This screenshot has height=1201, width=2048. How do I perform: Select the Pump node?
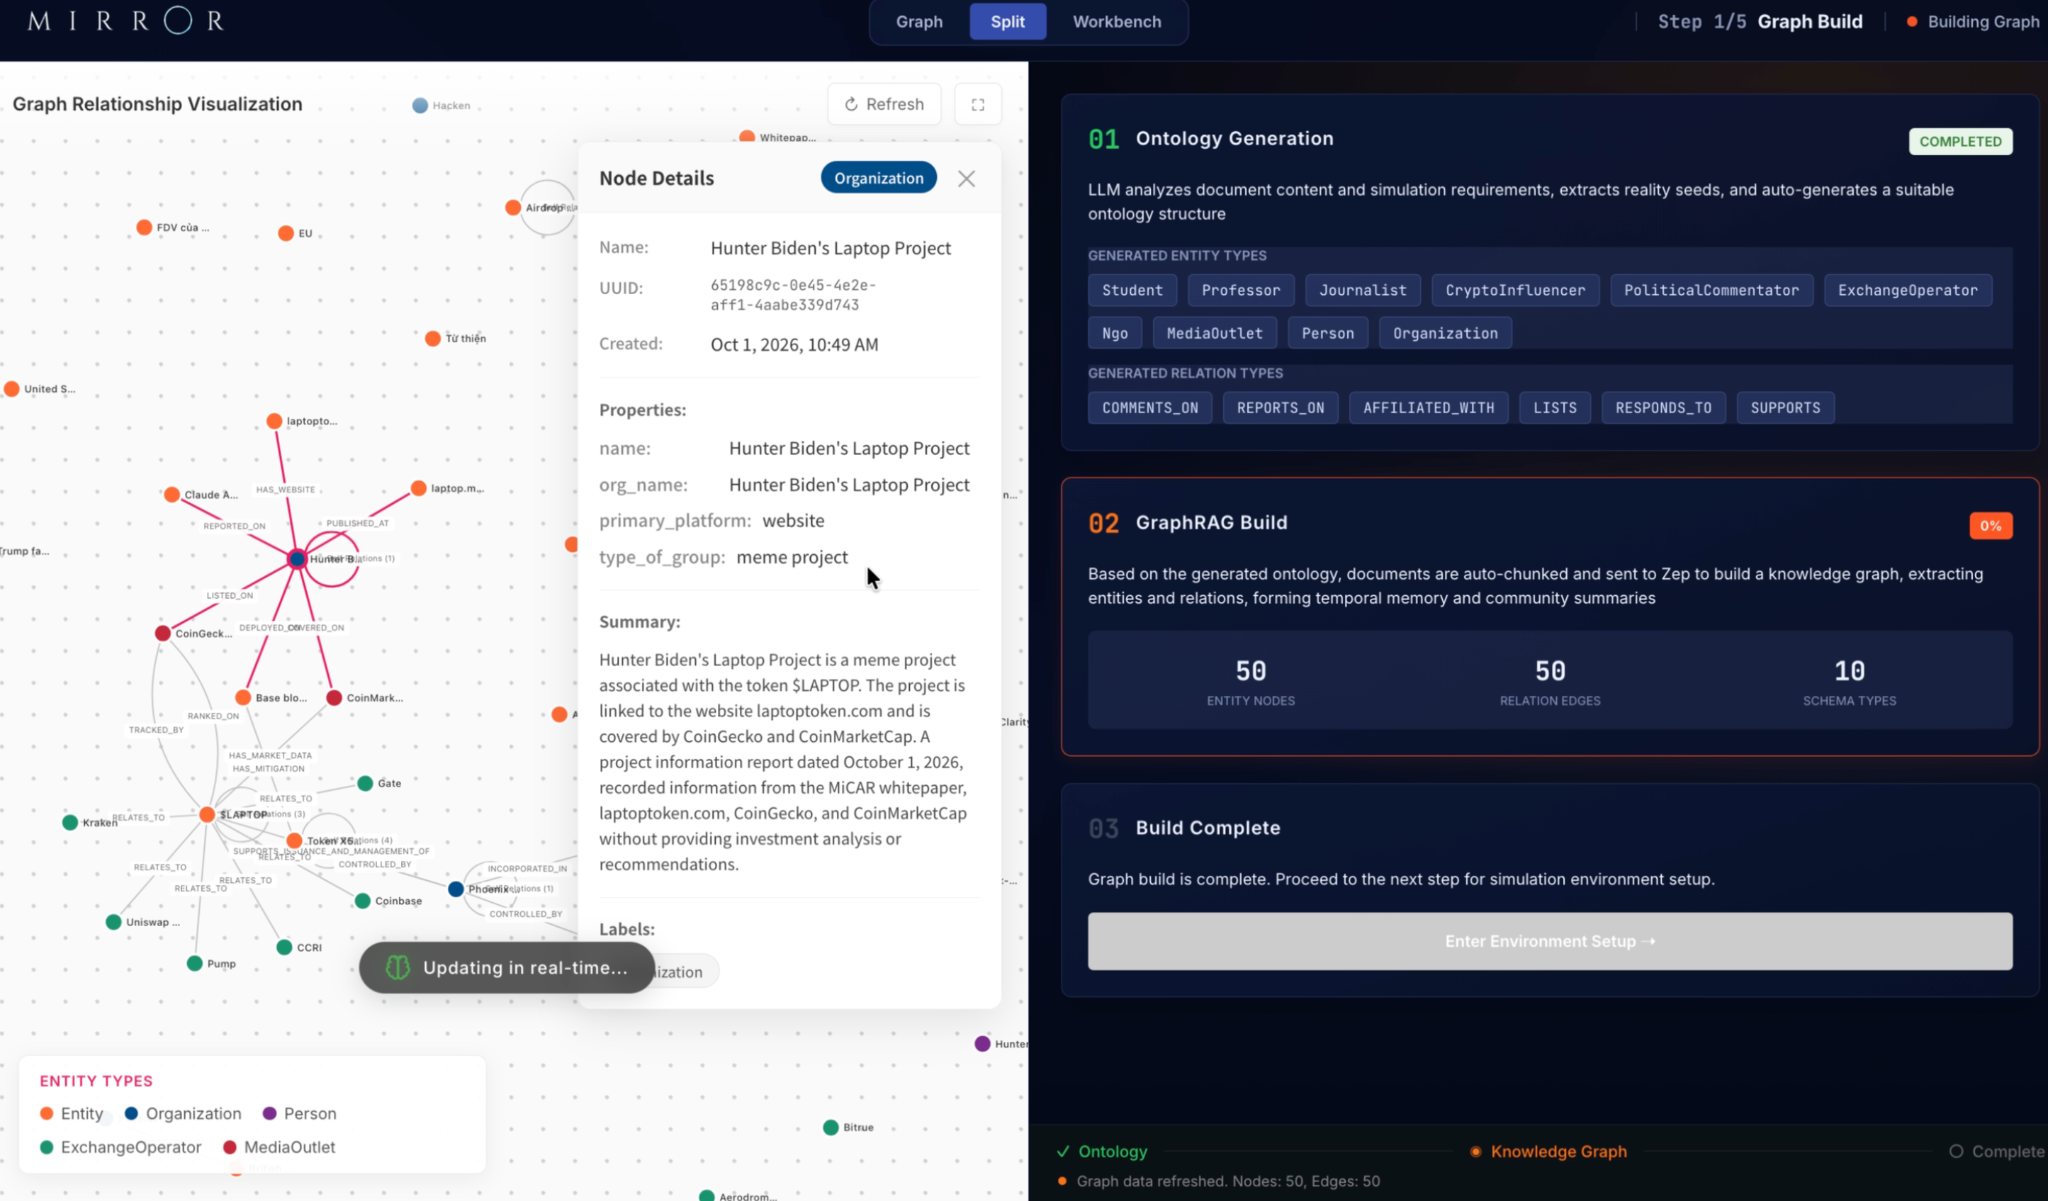pyautogui.click(x=195, y=963)
